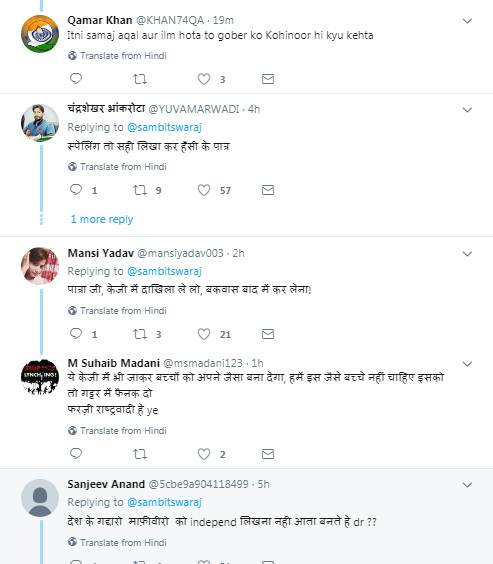The height and width of the screenshot is (564, 493).
Task: Translate Qamar Khan's tweet from Hindi
Action: coord(117,56)
